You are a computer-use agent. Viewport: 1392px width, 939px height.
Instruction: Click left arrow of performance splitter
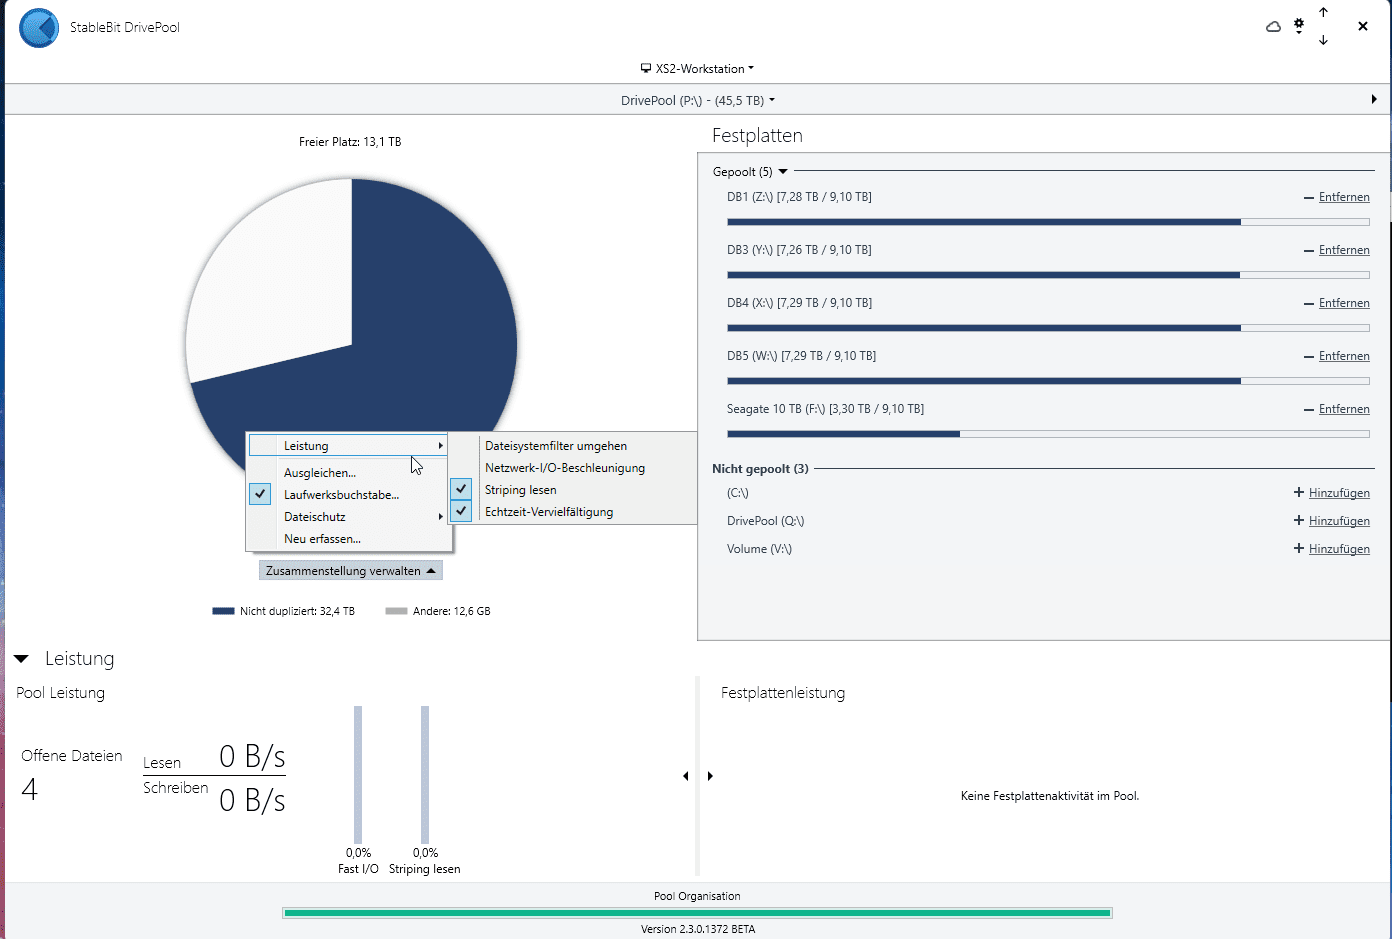[x=686, y=776]
